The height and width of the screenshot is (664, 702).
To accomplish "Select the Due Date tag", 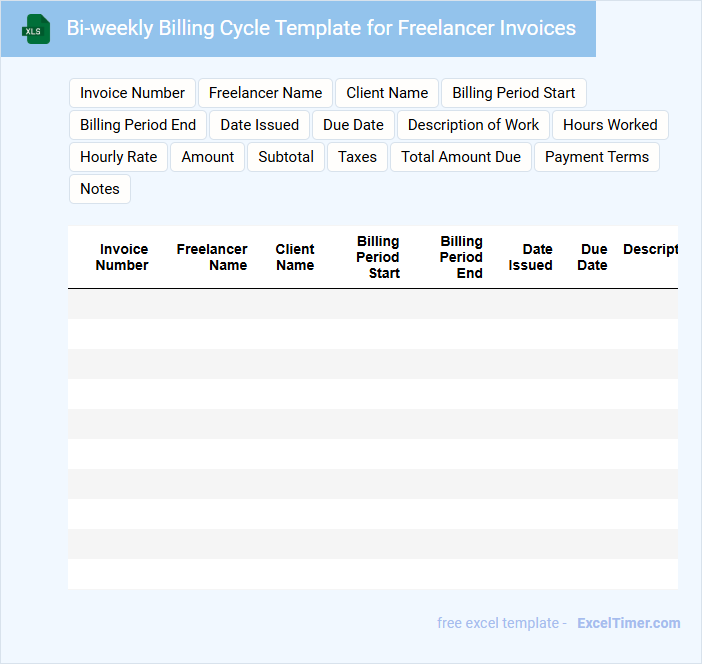I will click(353, 125).
